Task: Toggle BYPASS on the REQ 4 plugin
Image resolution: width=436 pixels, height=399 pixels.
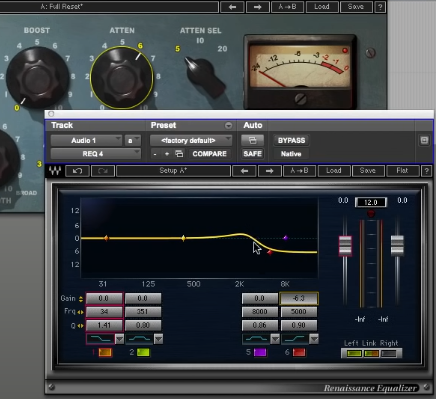Action: [291, 140]
